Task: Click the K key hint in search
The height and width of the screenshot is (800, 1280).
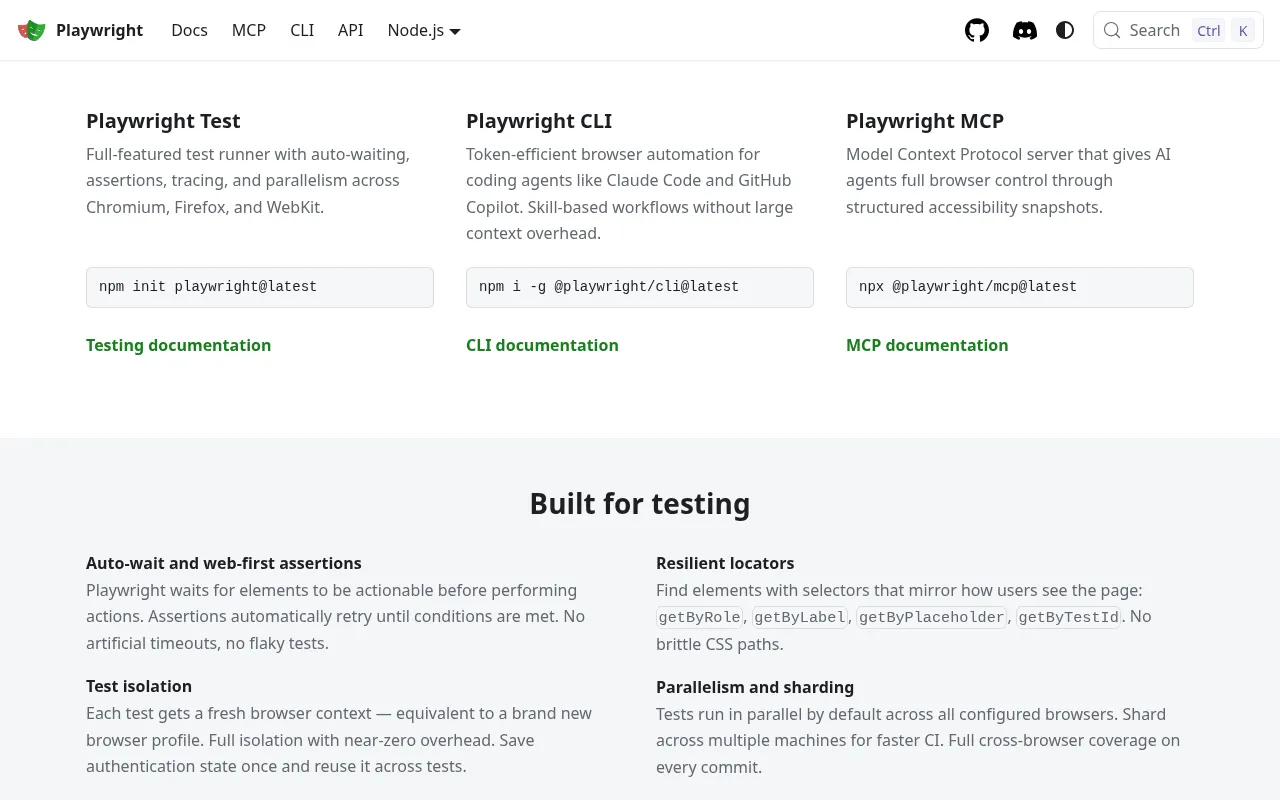Action: tap(1243, 30)
